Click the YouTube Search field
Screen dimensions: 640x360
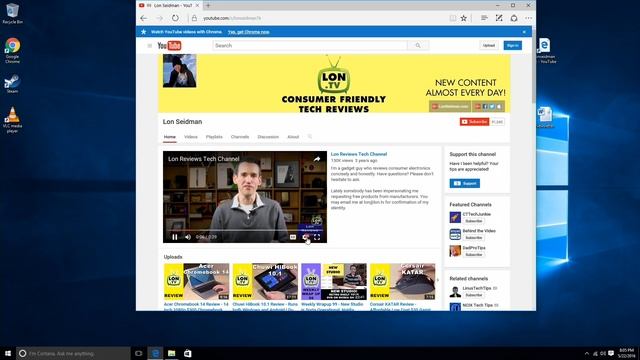coord(310,46)
